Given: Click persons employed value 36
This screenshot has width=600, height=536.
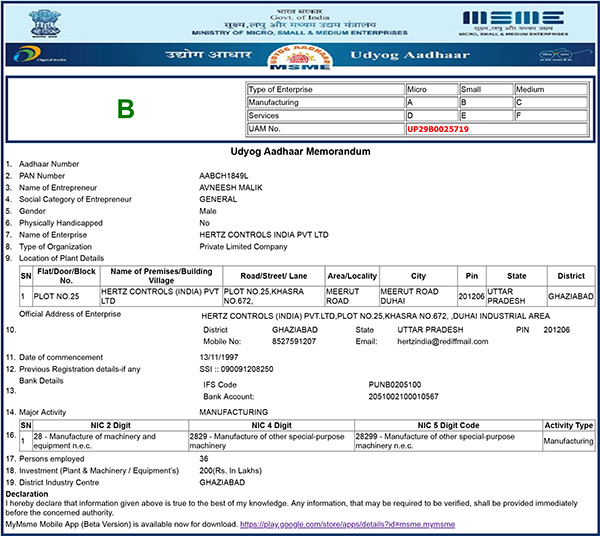Looking at the screenshot, I should 204,459.
